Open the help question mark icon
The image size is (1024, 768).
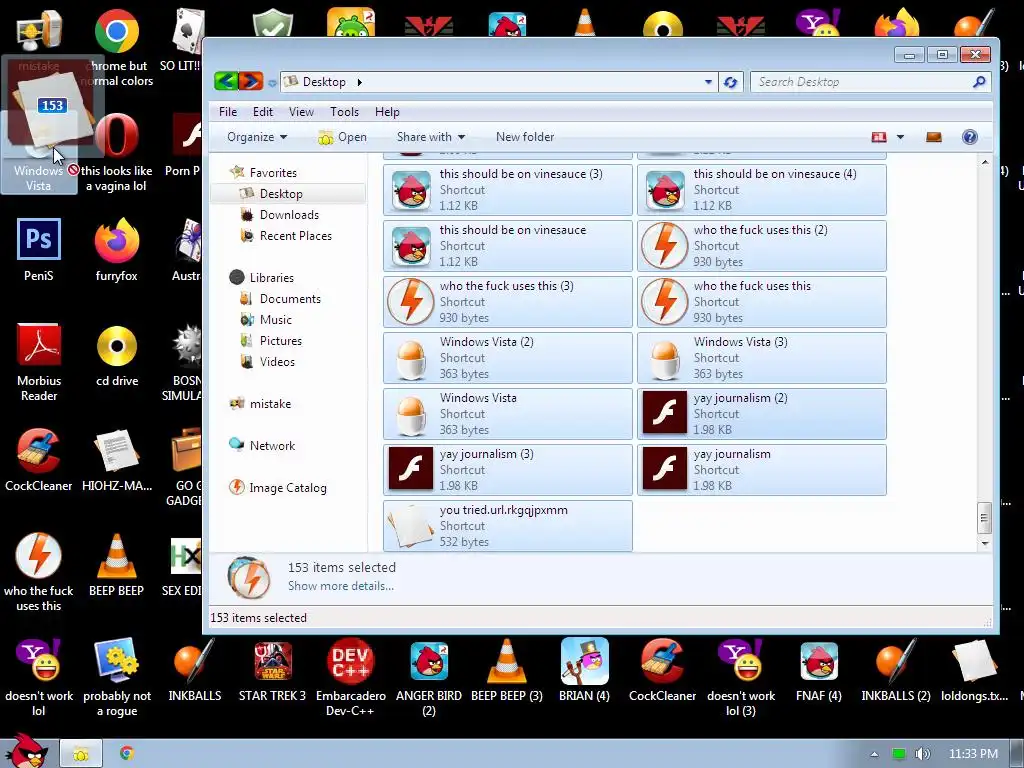970,136
